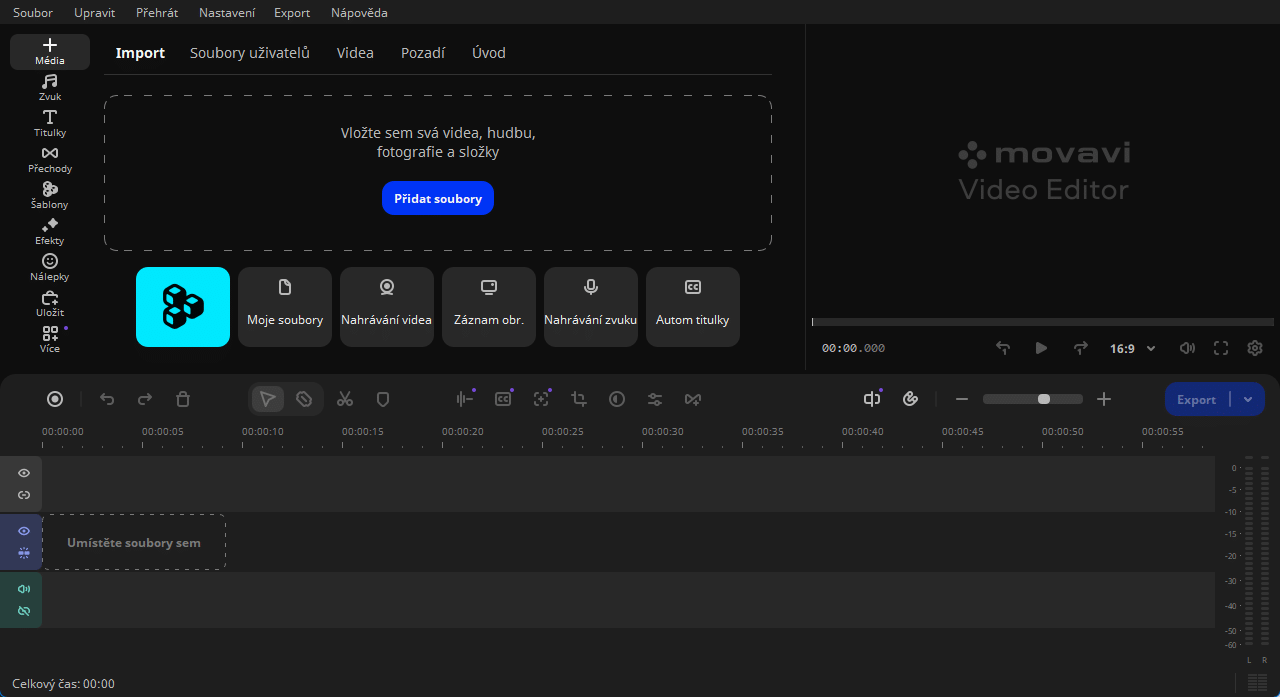Select the Import tab
Image resolution: width=1280 pixels, height=697 pixels.
[140, 53]
